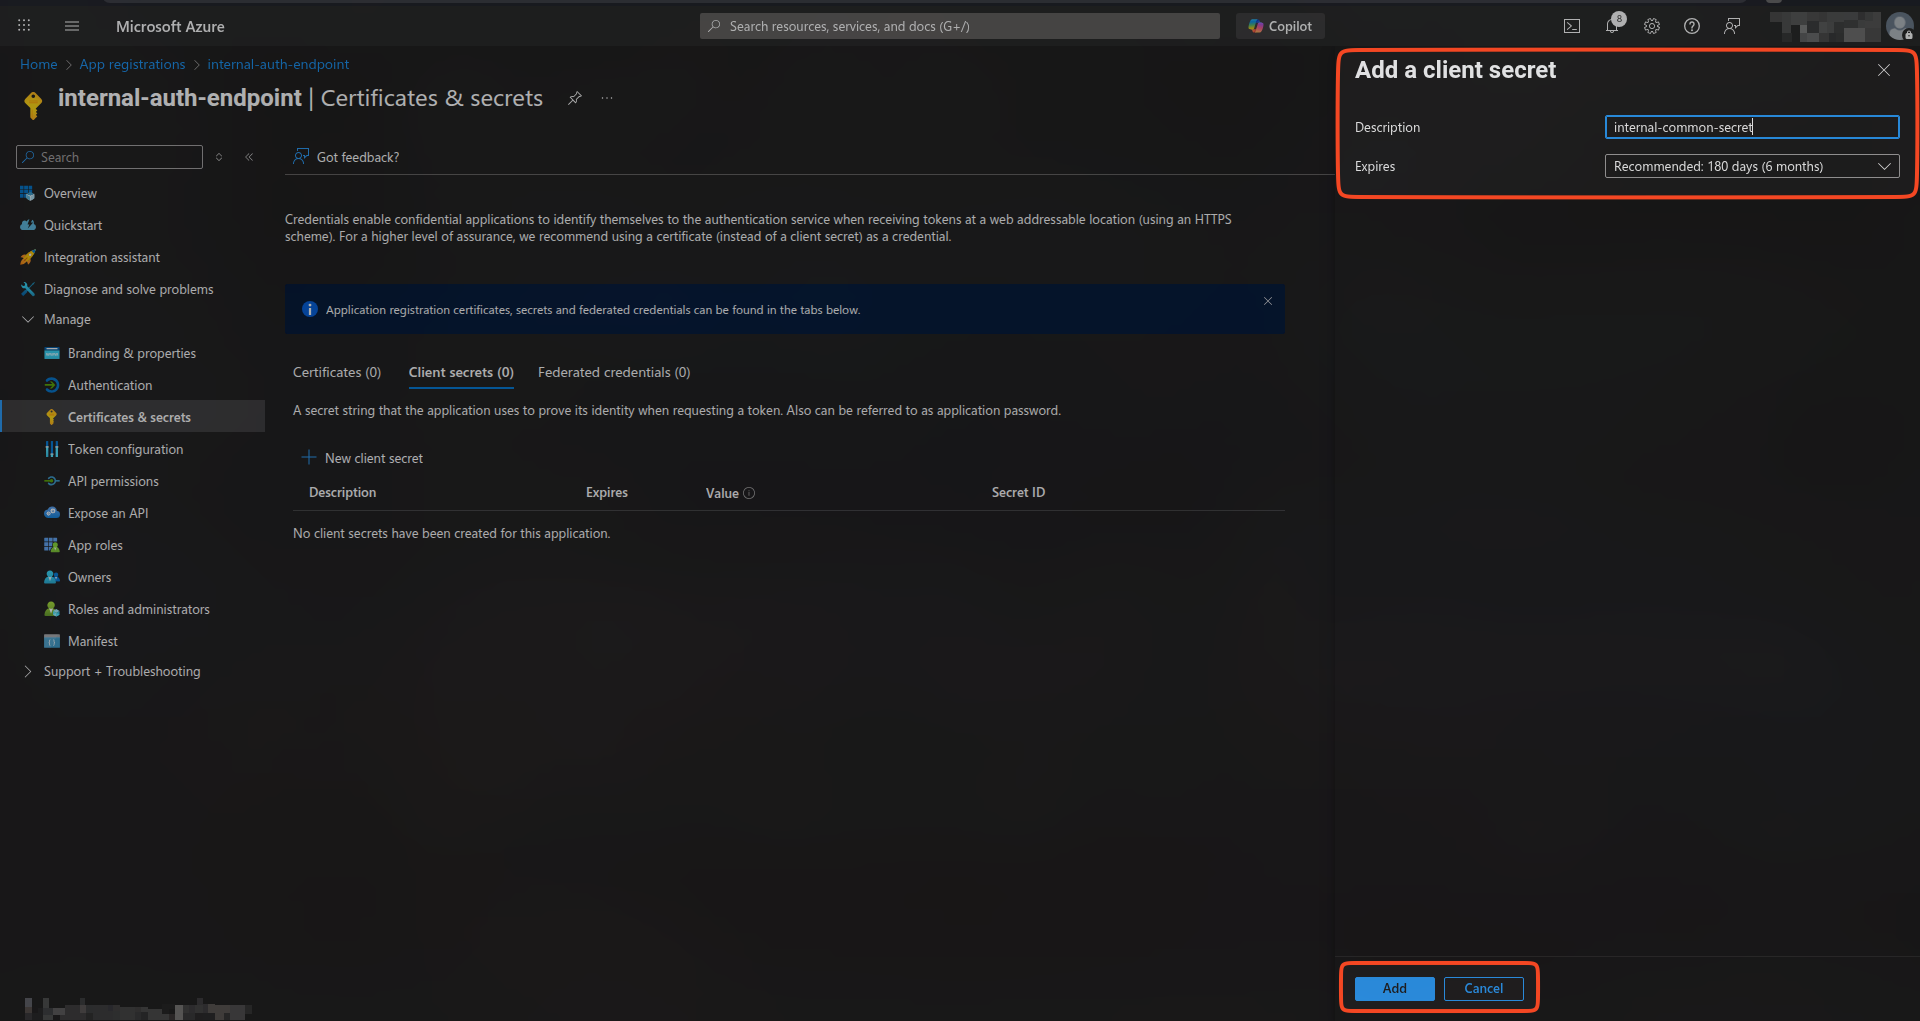Open the feedback icon in the top bar

coord(1731,26)
